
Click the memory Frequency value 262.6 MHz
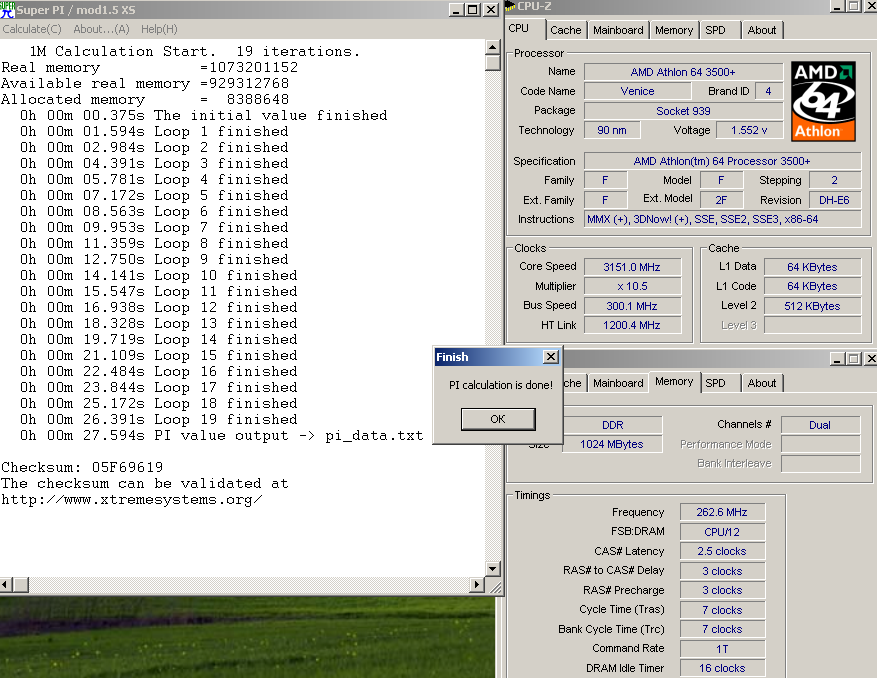coord(722,512)
